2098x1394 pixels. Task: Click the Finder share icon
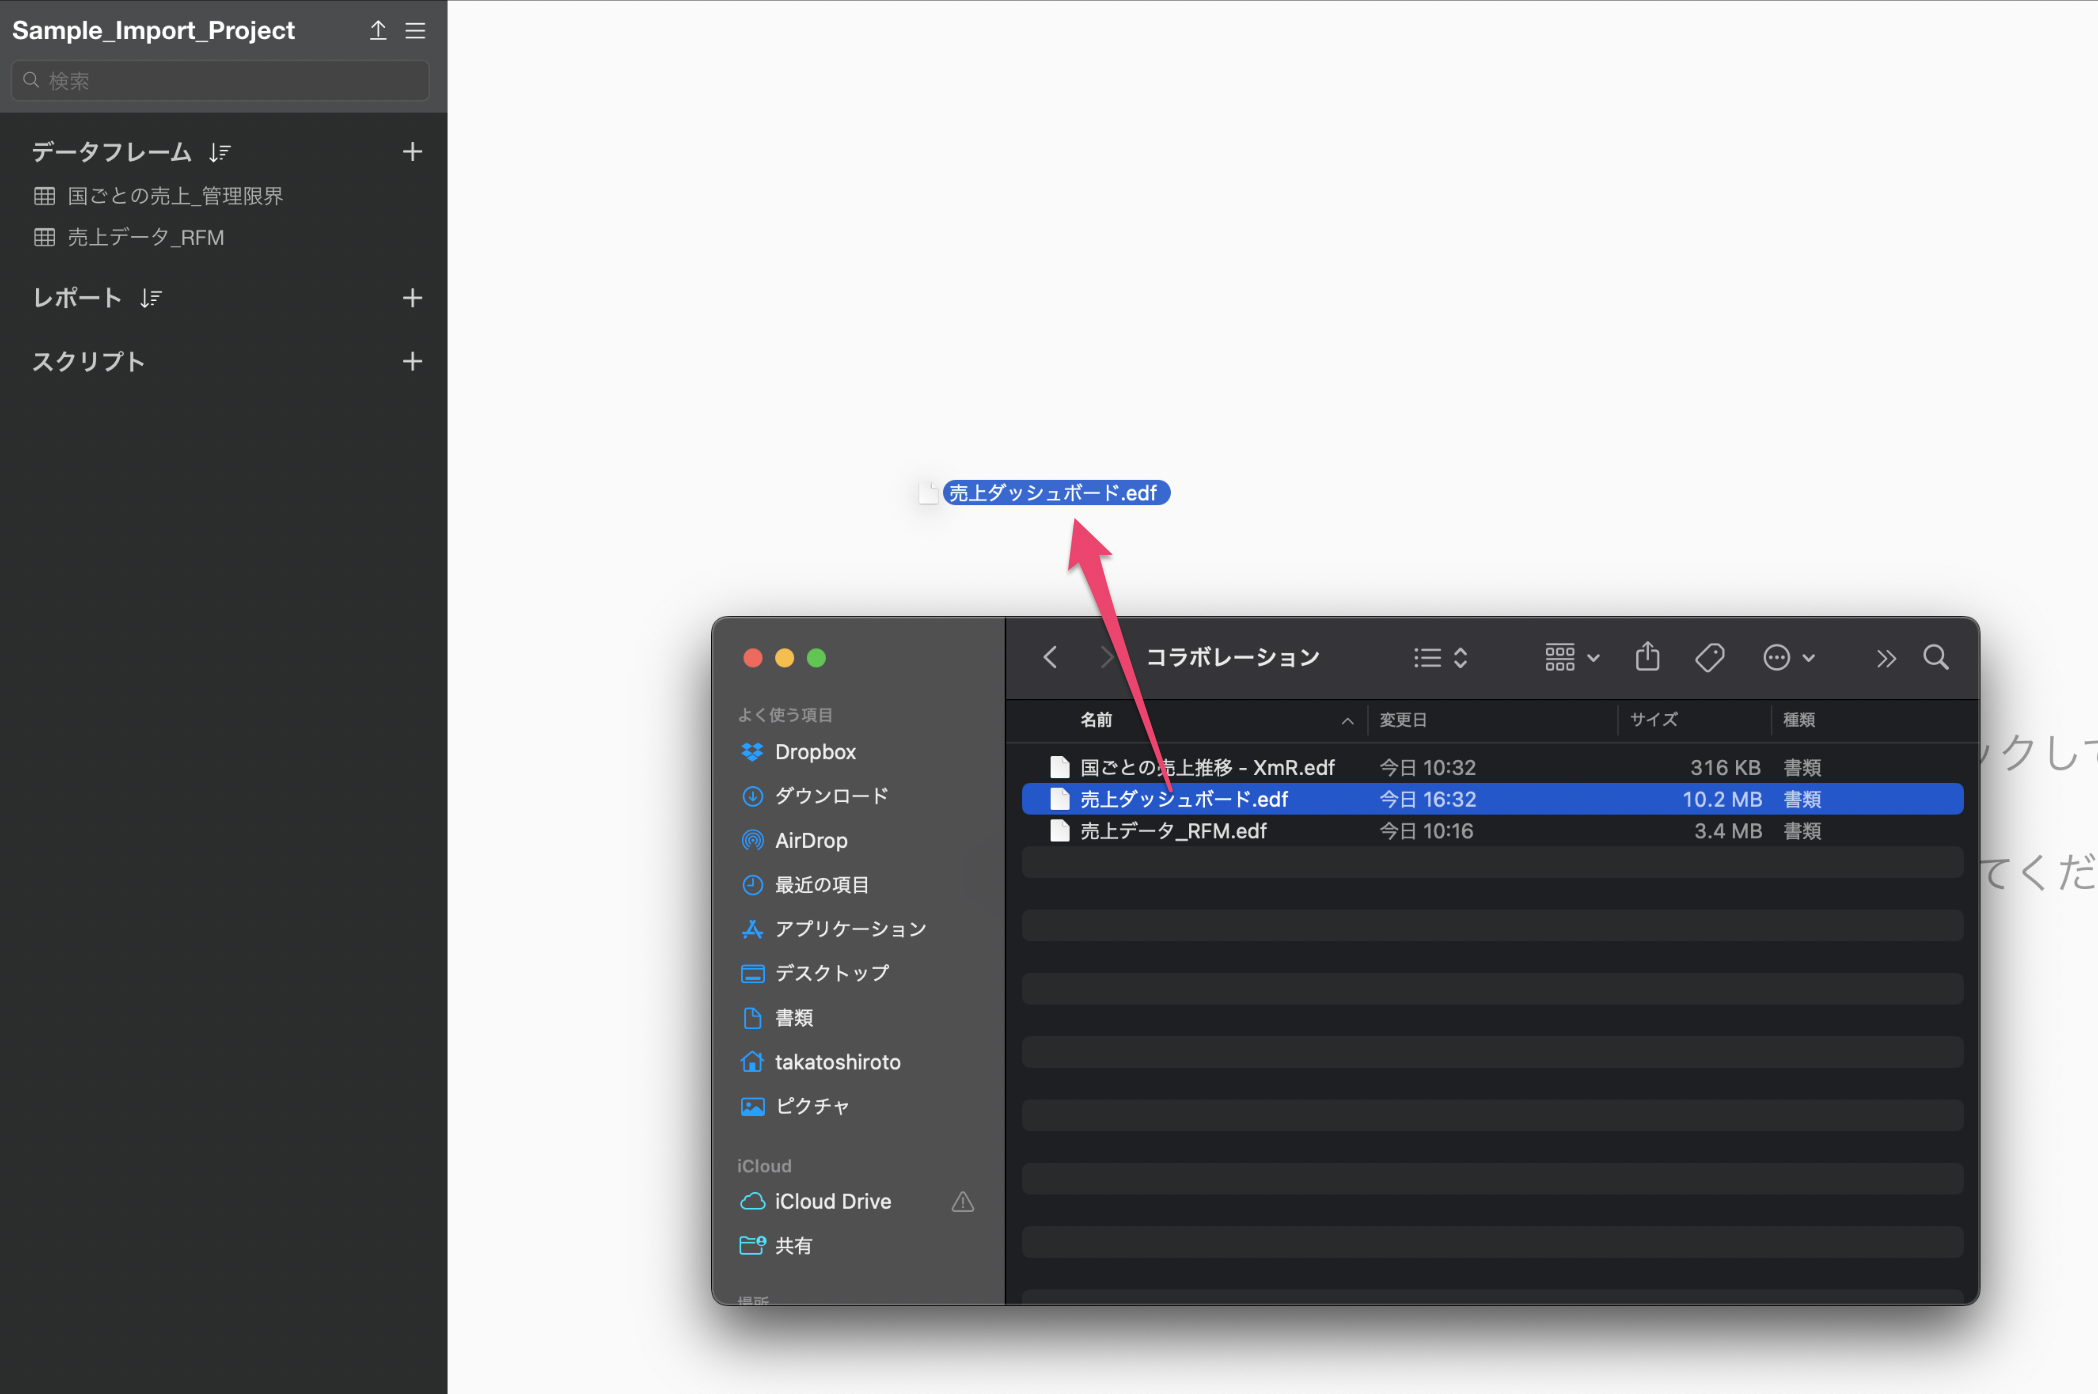click(1647, 657)
